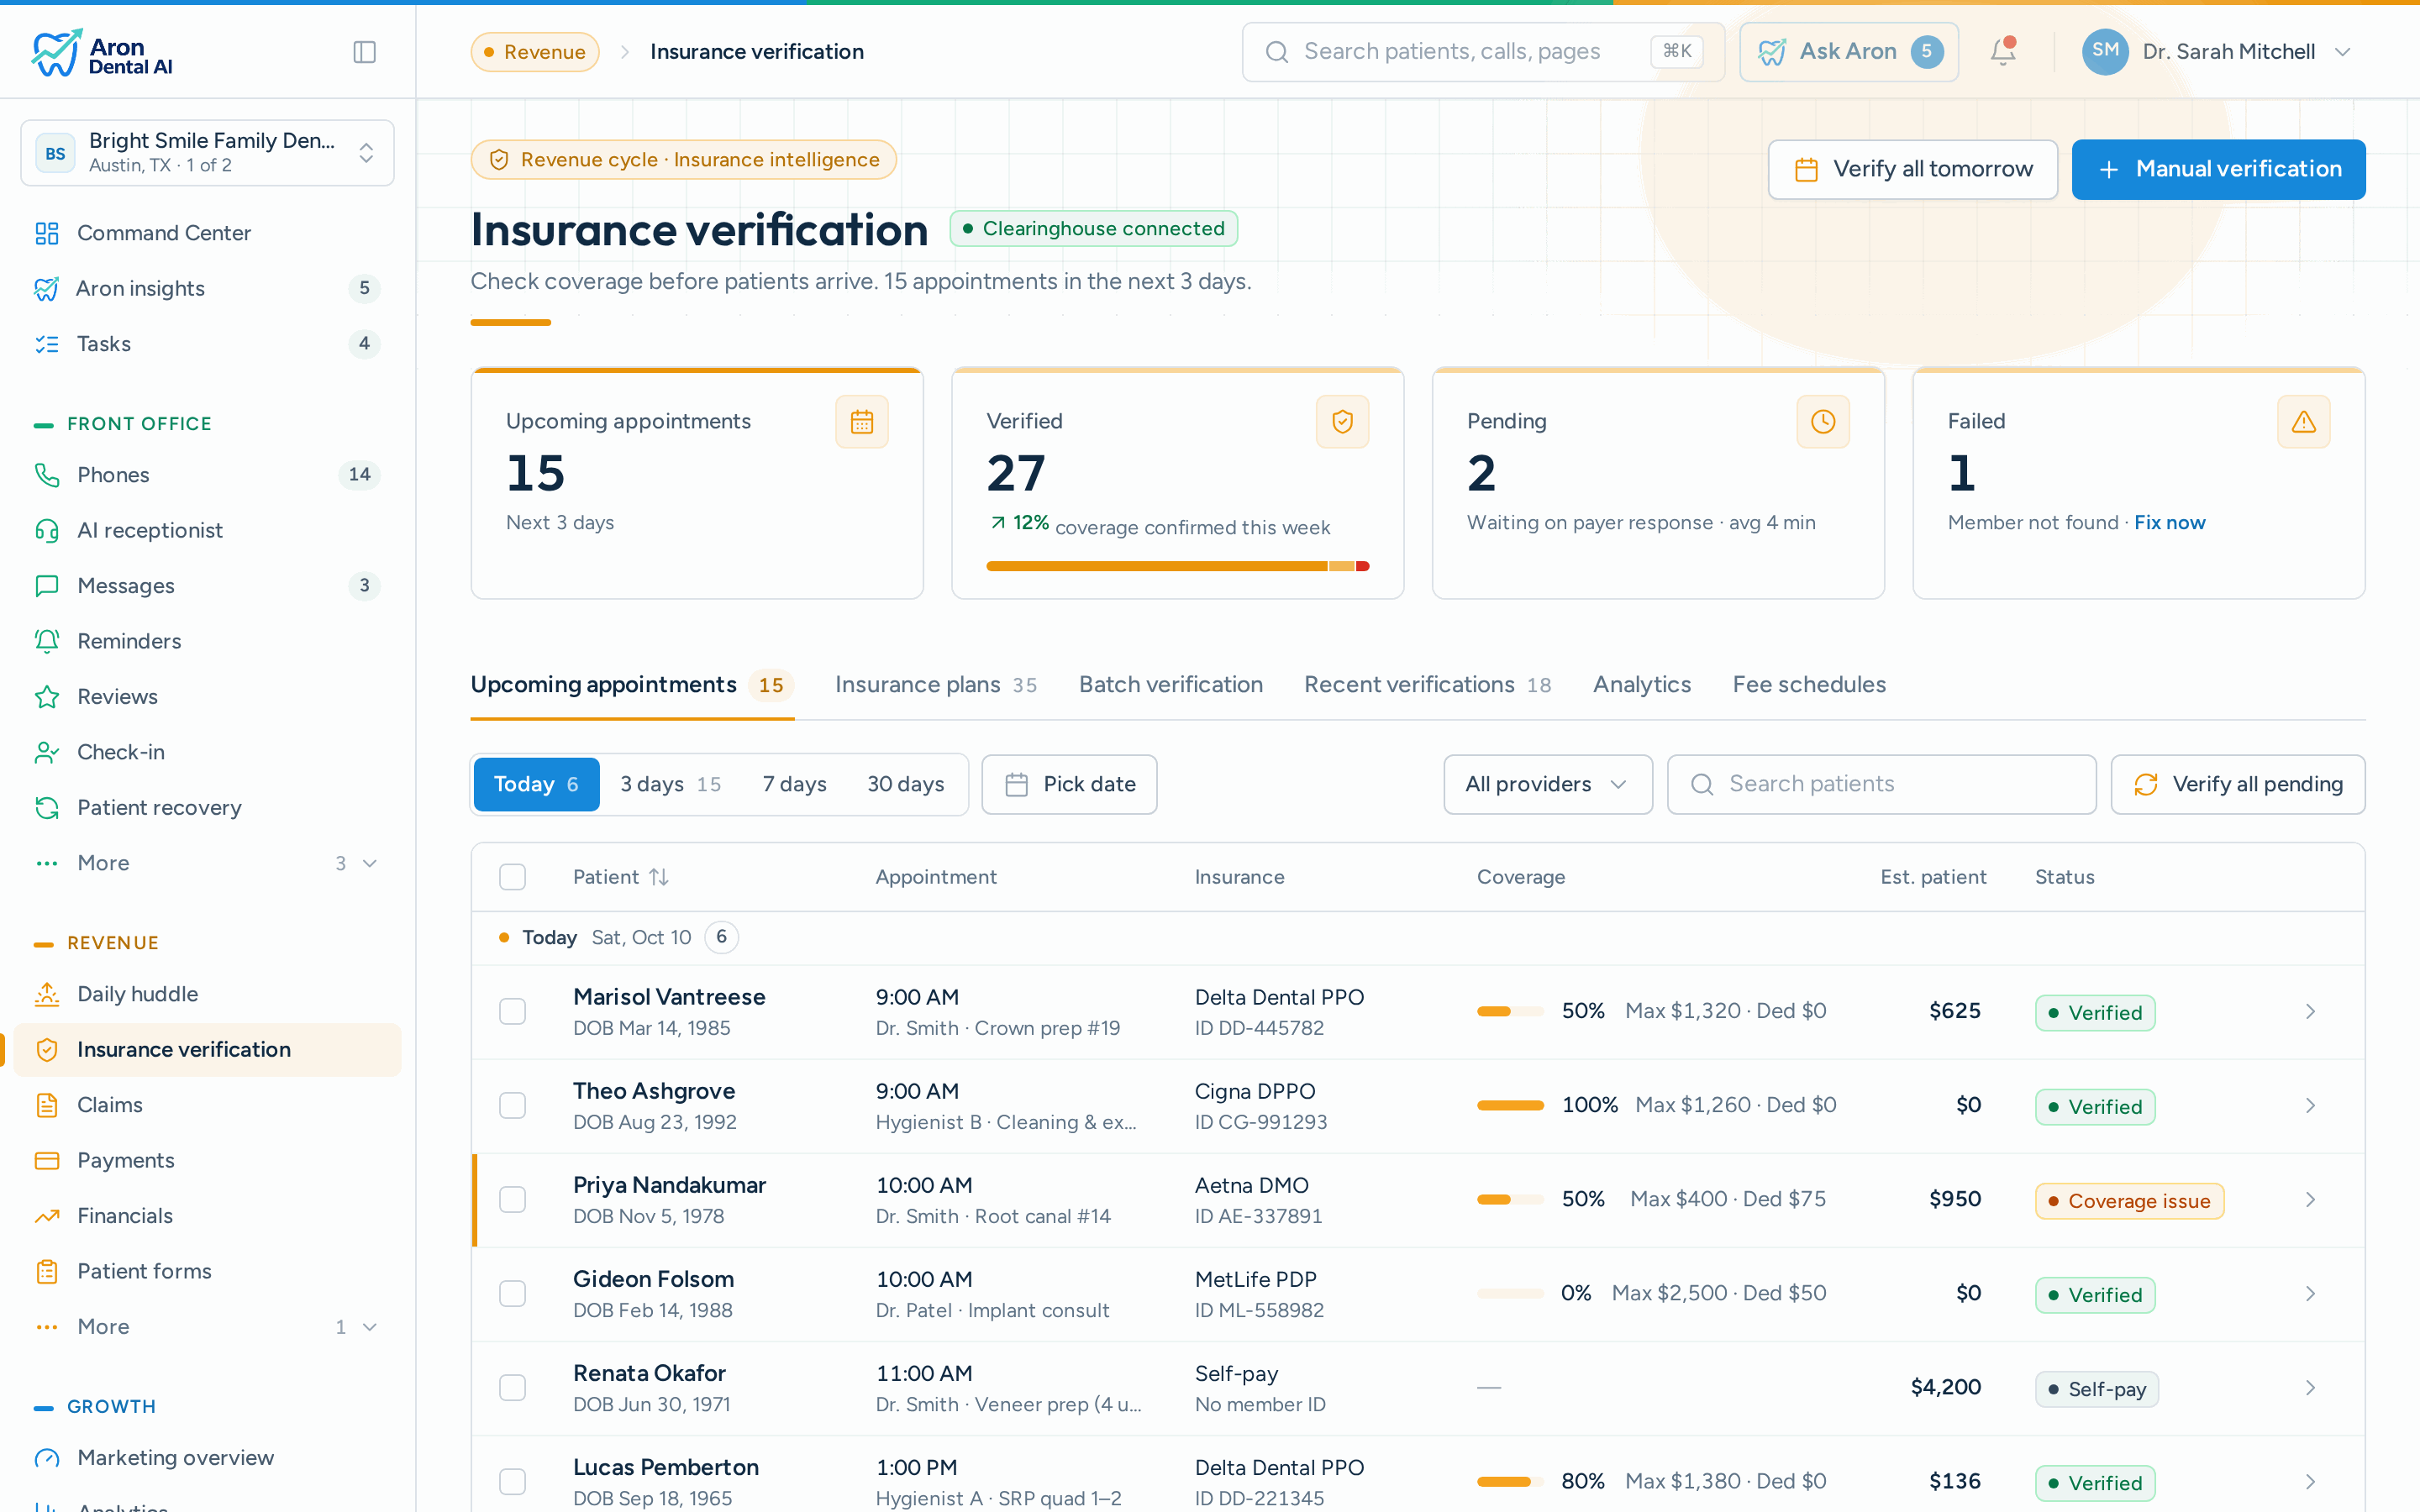Screen dimensions: 2420x1512
Task: Open Reminders in the sidebar
Action: click(208, 641)
